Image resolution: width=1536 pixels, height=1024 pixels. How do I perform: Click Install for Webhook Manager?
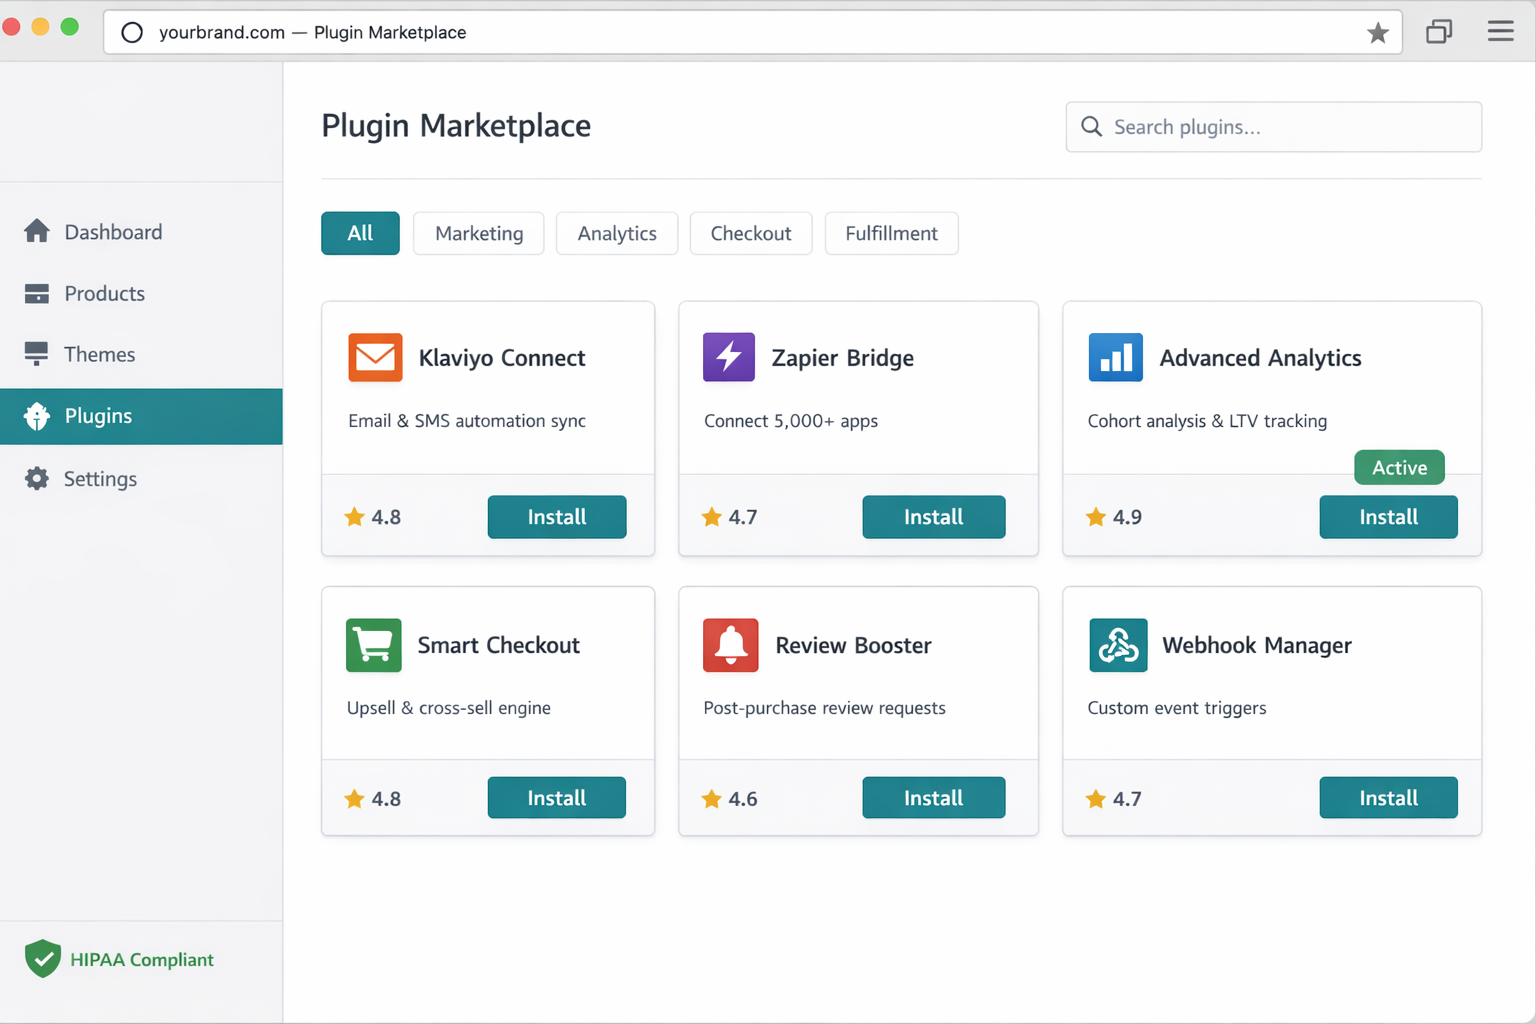pyautogui.click(x=1389, y=798)
